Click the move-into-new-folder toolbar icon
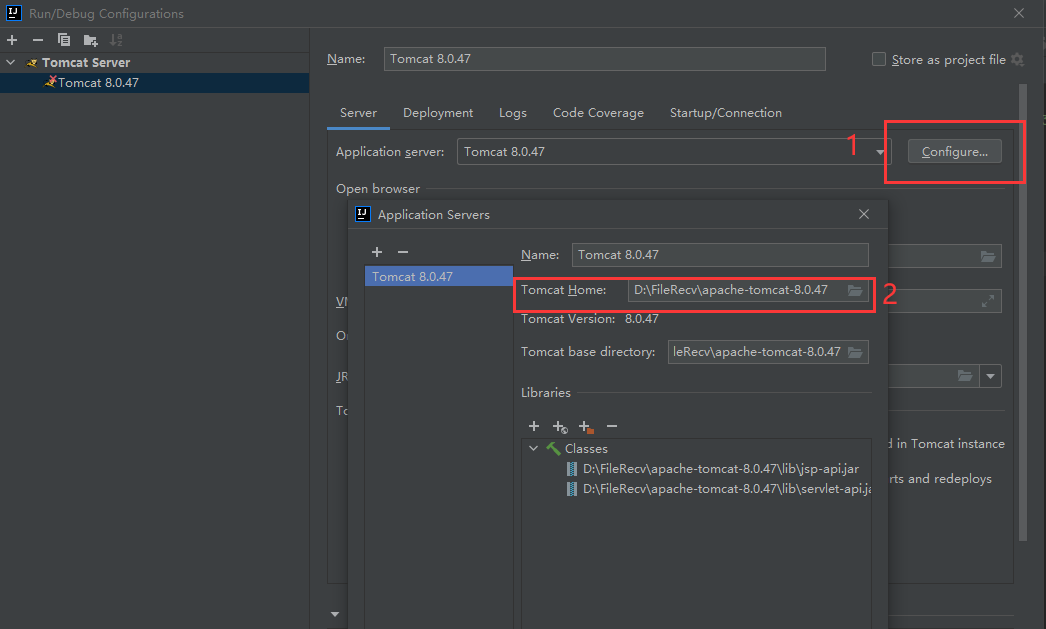 click(91, 41)
